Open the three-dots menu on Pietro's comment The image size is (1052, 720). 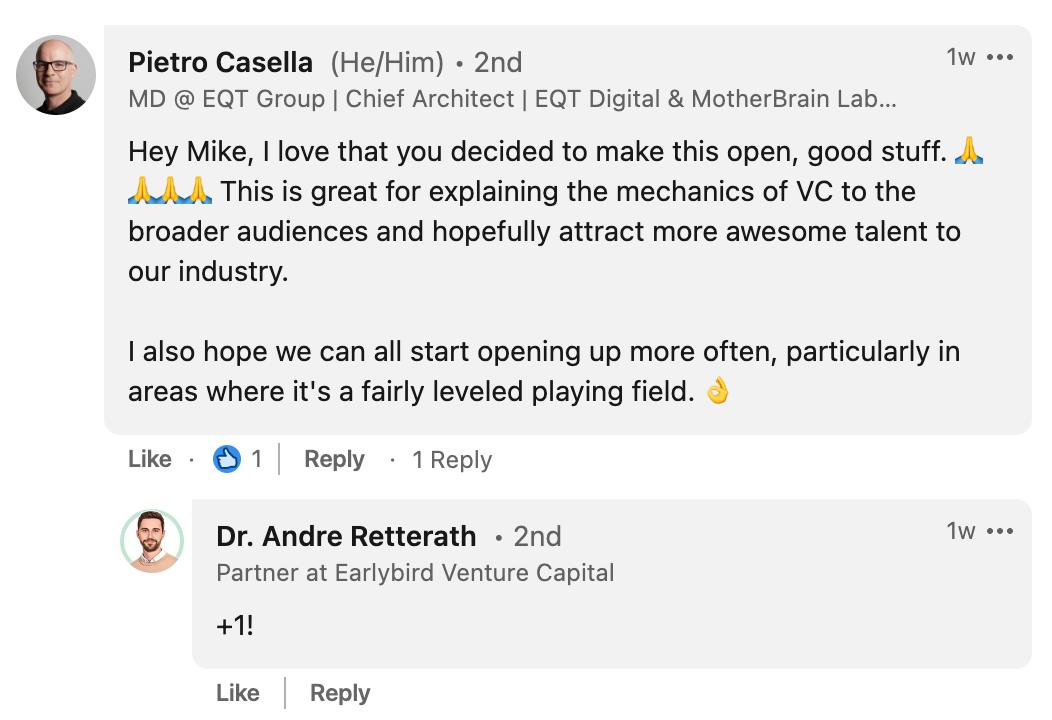pyautogui.click(x=1000, y=58)
